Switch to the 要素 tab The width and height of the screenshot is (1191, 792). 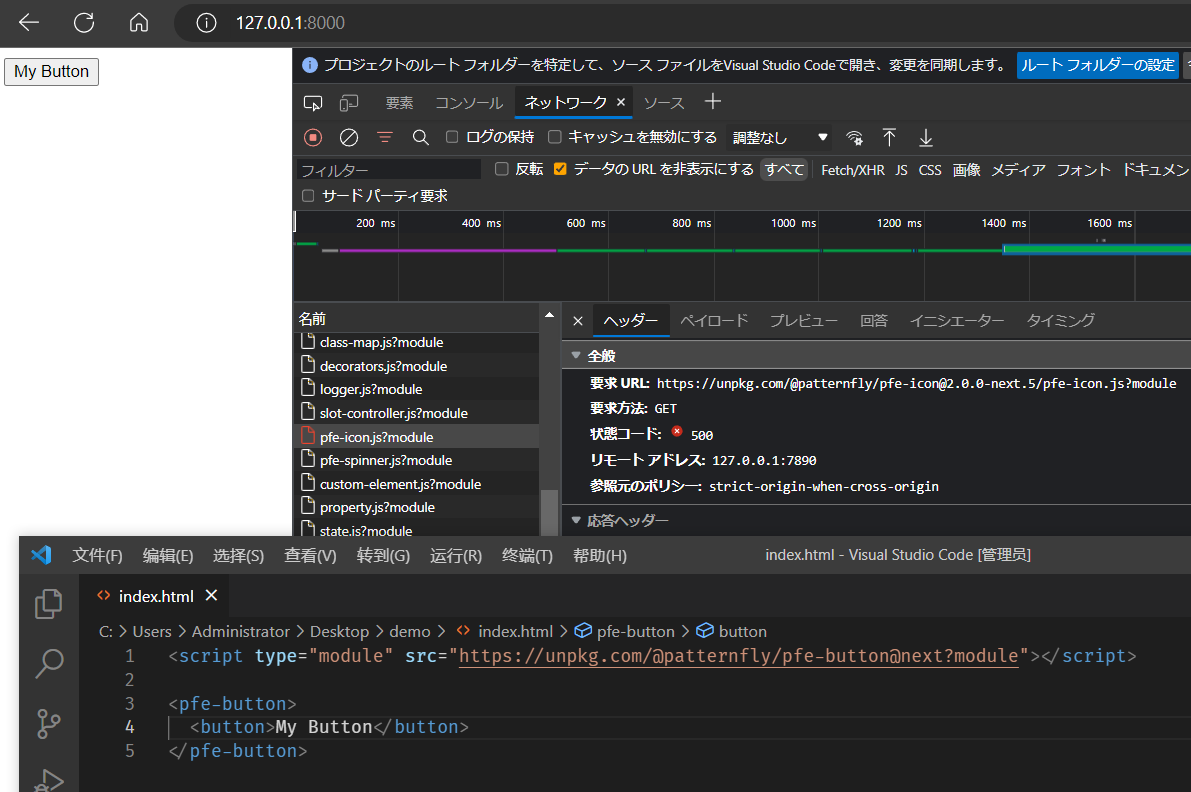coord(400,103)
